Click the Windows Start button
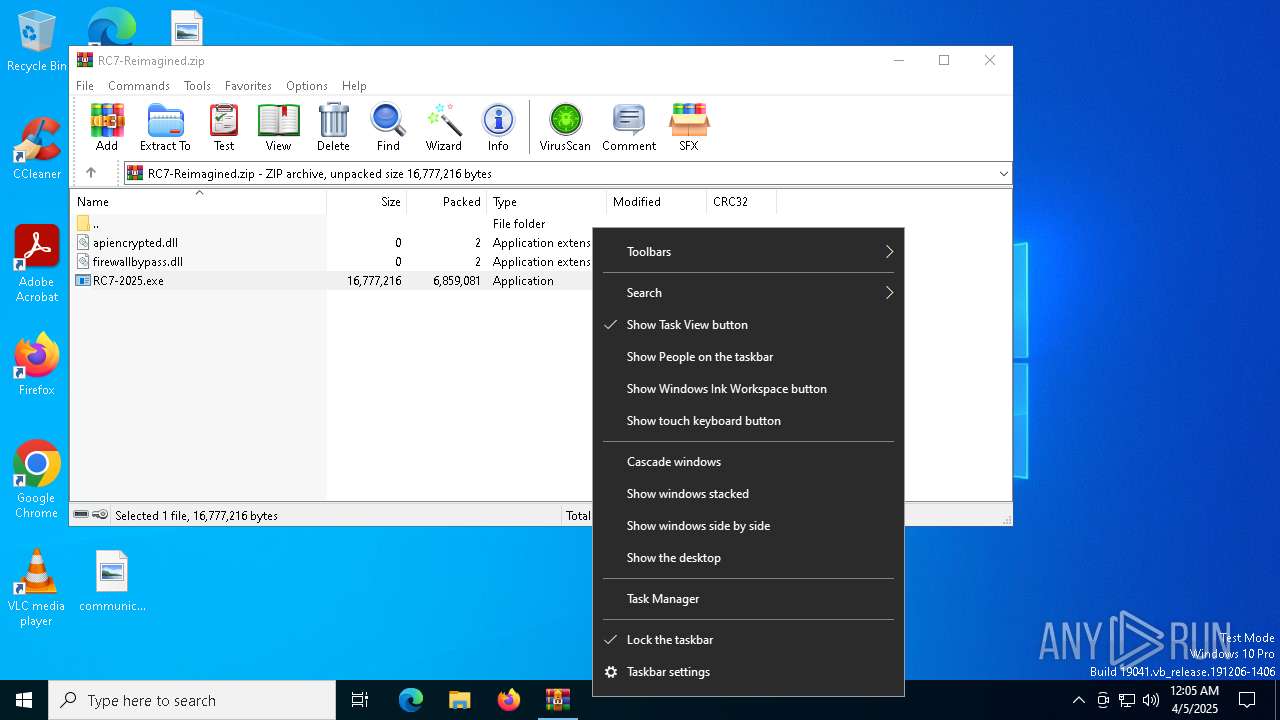 click(x=24, y=700)
